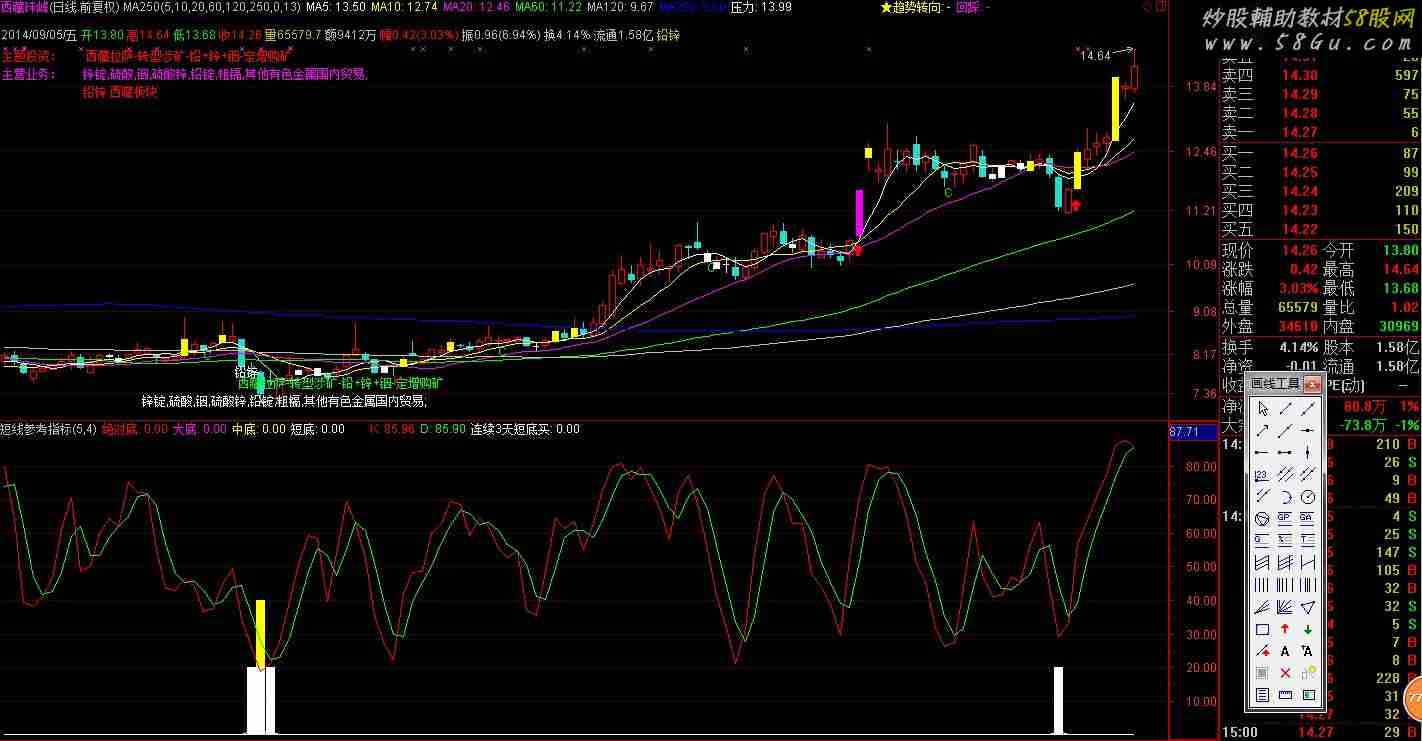Screen dimensions: 1422x741
Task: Click the 今开 13.80 quote value
Action: [1400, 250]
